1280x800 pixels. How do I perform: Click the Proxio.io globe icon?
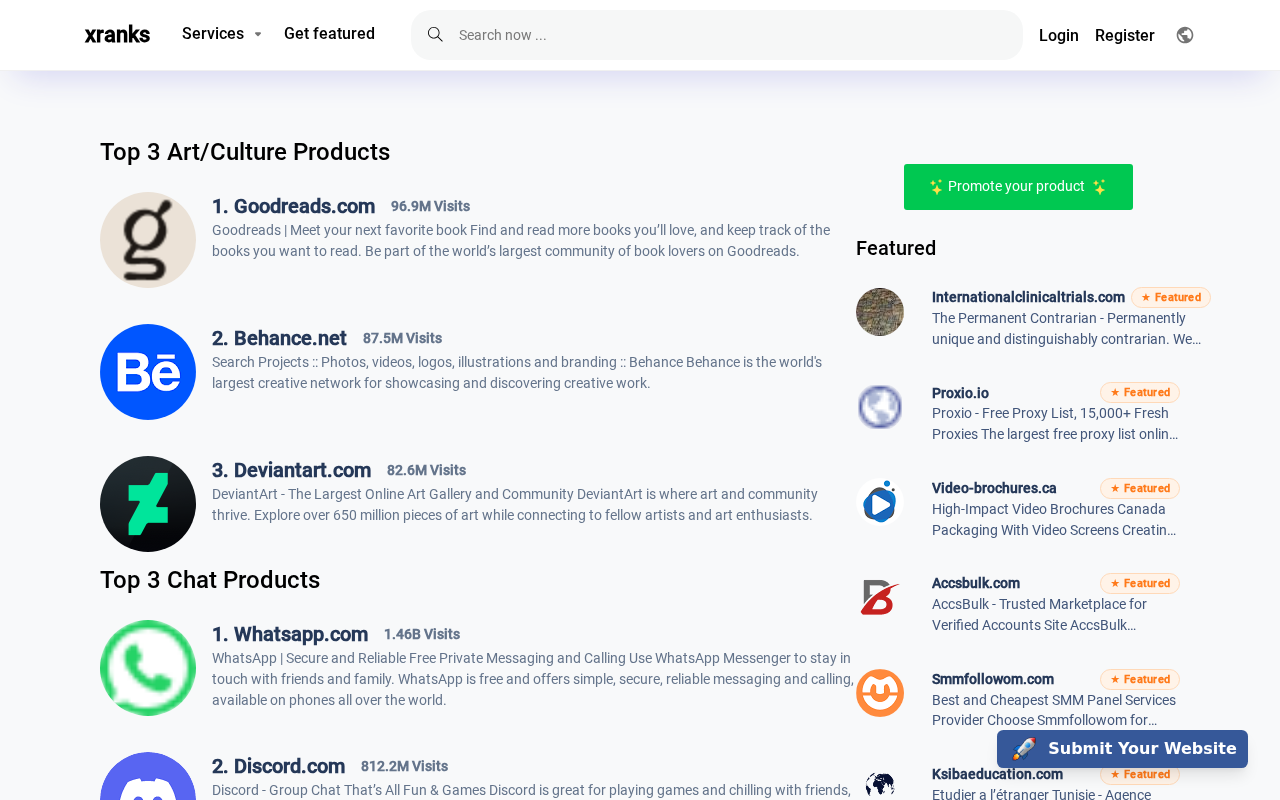[x=880, y=407]
